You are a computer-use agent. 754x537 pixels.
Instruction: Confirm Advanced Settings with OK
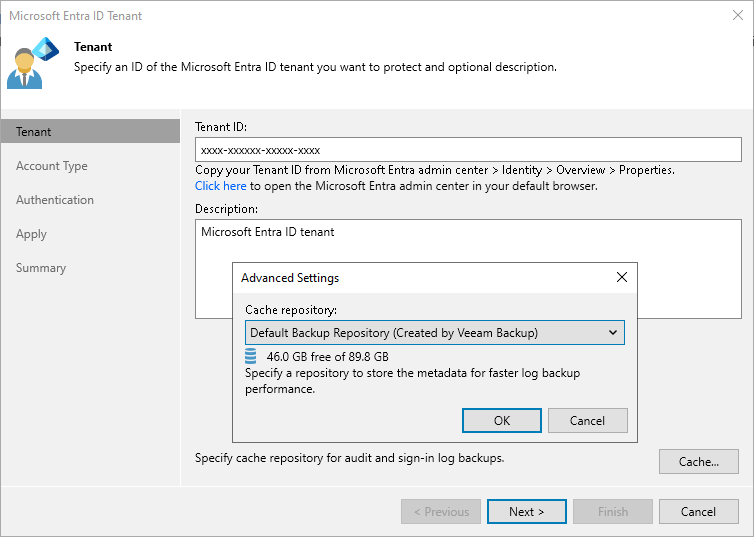(x=502, y=421)
